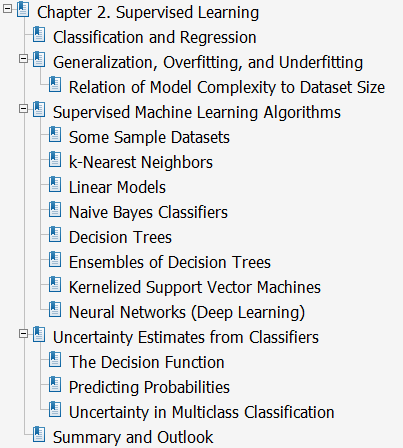This screenshot has height=448, width=403.
Task: Go to Ensembles of Decision Trees
Action: (x=170, y=262)
